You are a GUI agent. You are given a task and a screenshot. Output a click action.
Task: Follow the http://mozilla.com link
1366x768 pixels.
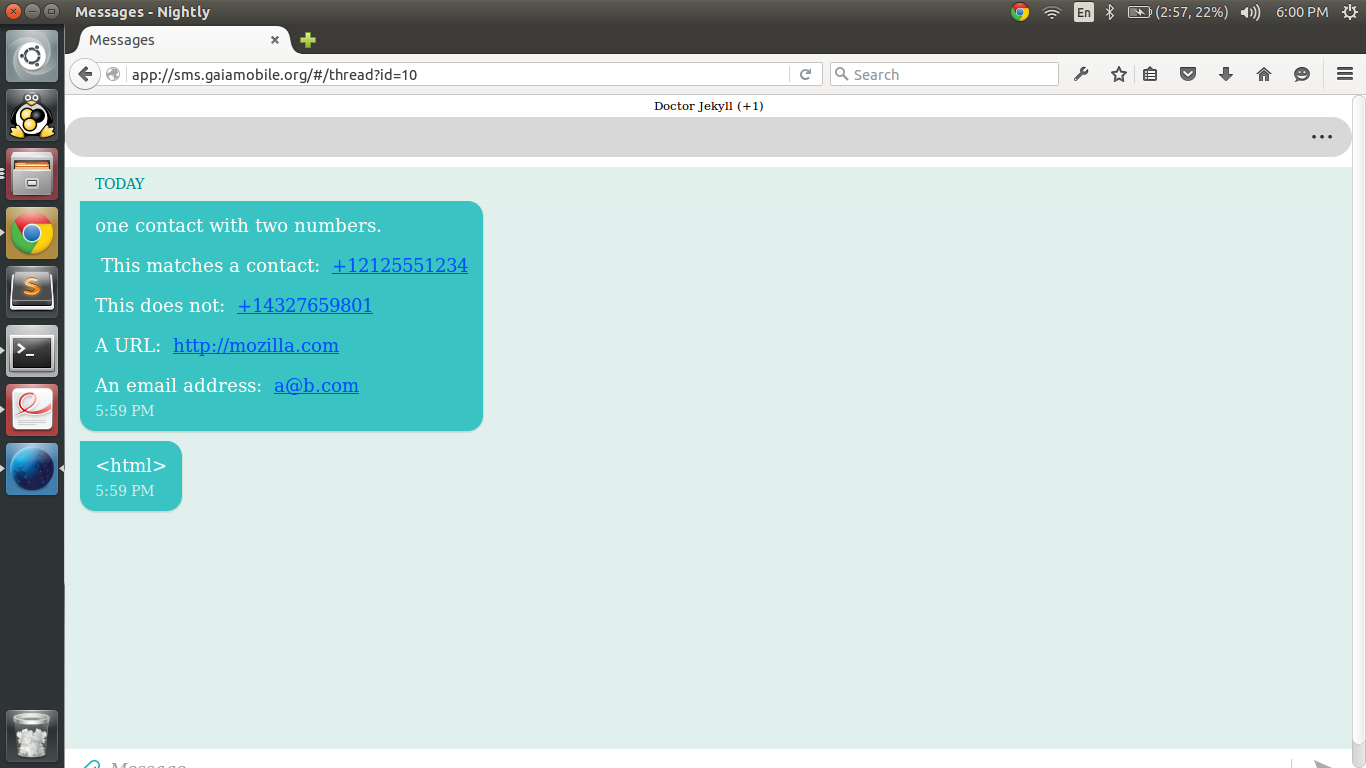click(256, 345)
